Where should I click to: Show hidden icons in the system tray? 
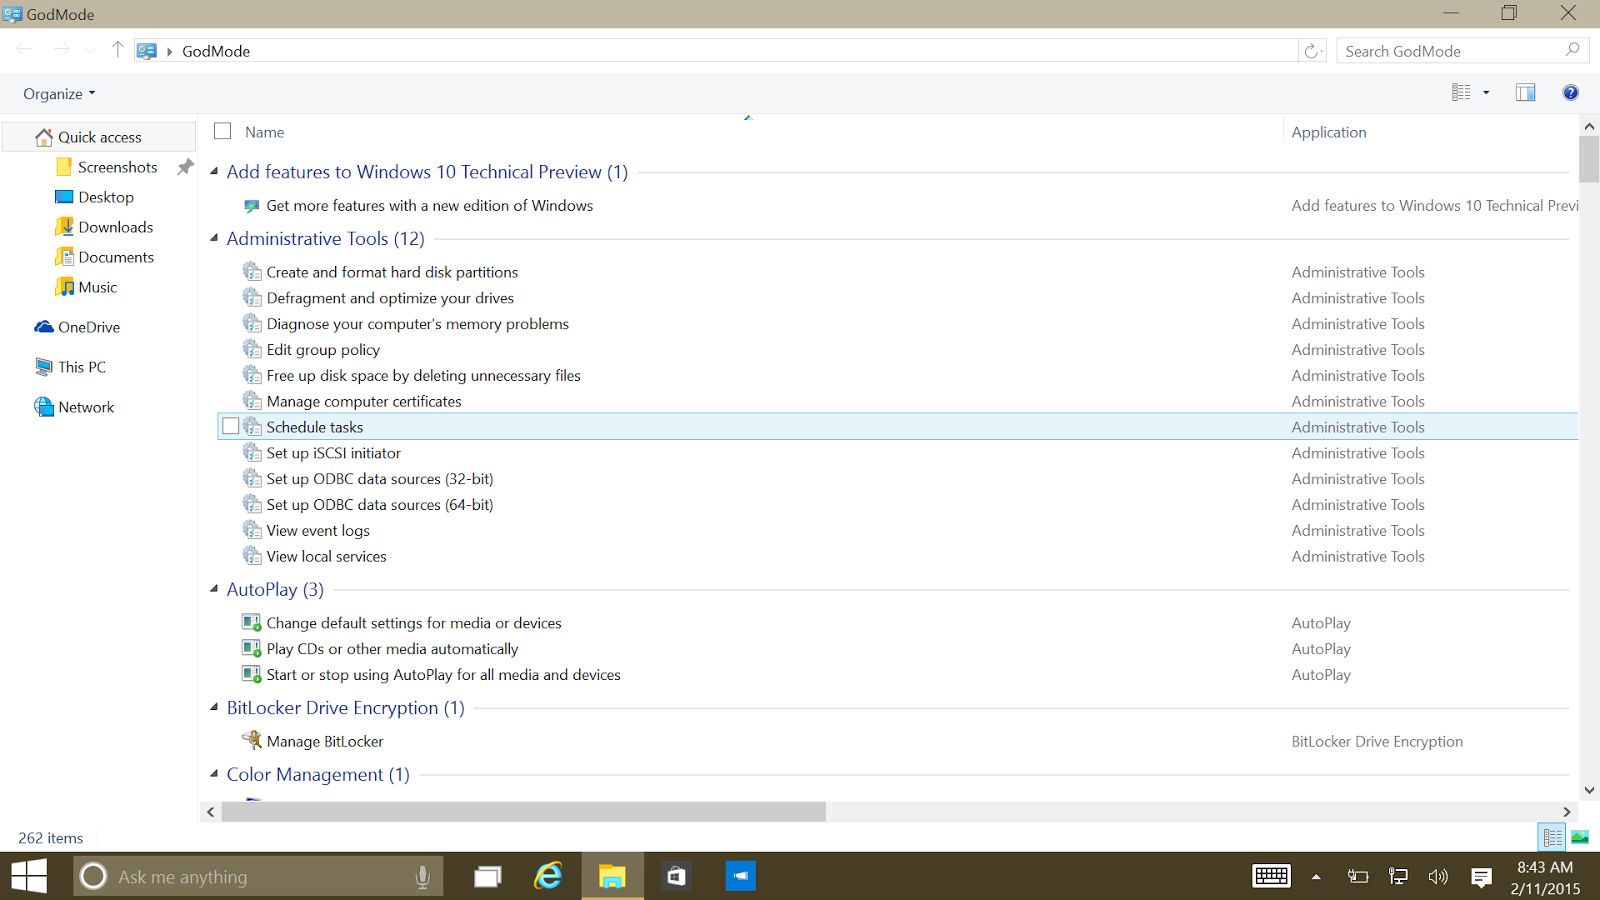pos(1315,876)
